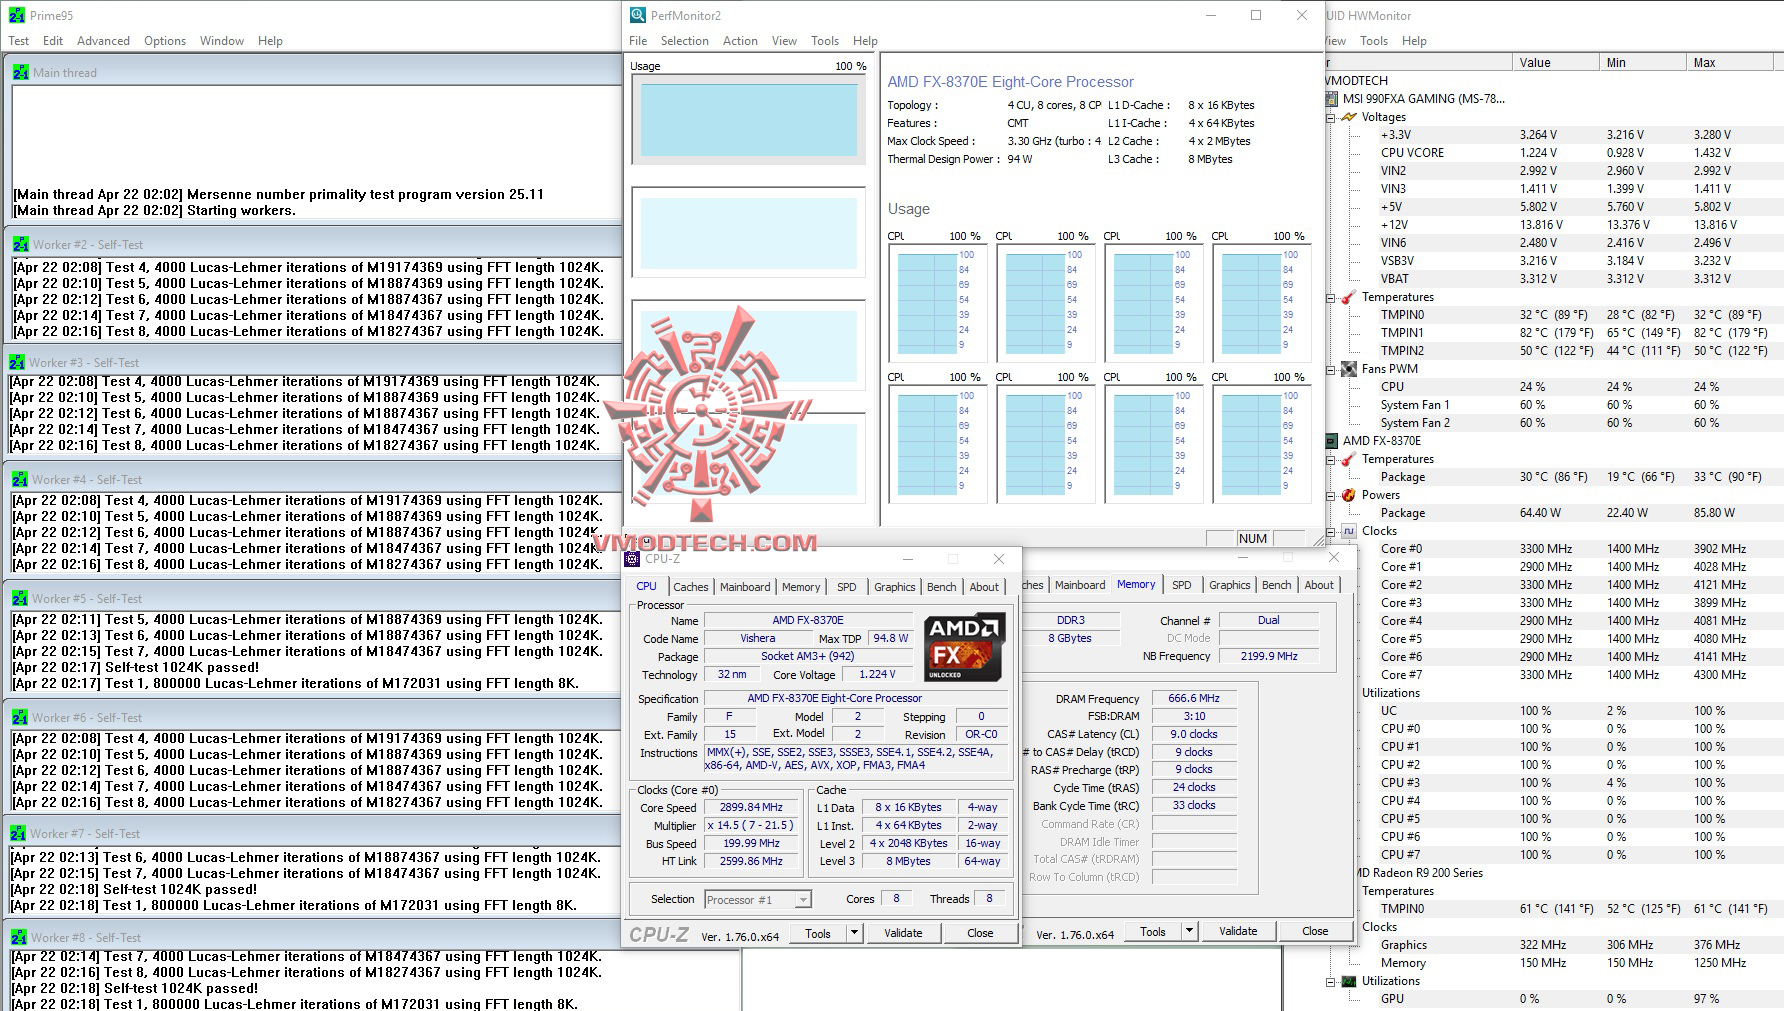Viewport: 1784px width, 1011px height.
Task: Collapse the Powers node in HWMonitor
Action: [x=1332, y=495]
